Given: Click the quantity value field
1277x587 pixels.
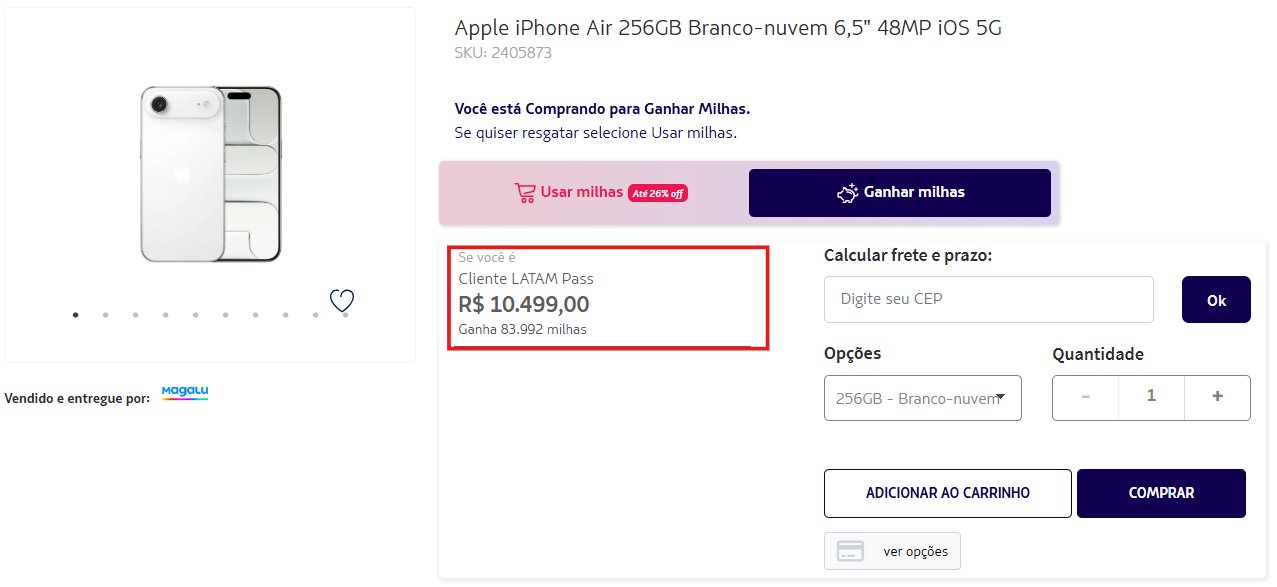Looking at the screenshot, I should pyautogui.click(x=1151, y=397).
